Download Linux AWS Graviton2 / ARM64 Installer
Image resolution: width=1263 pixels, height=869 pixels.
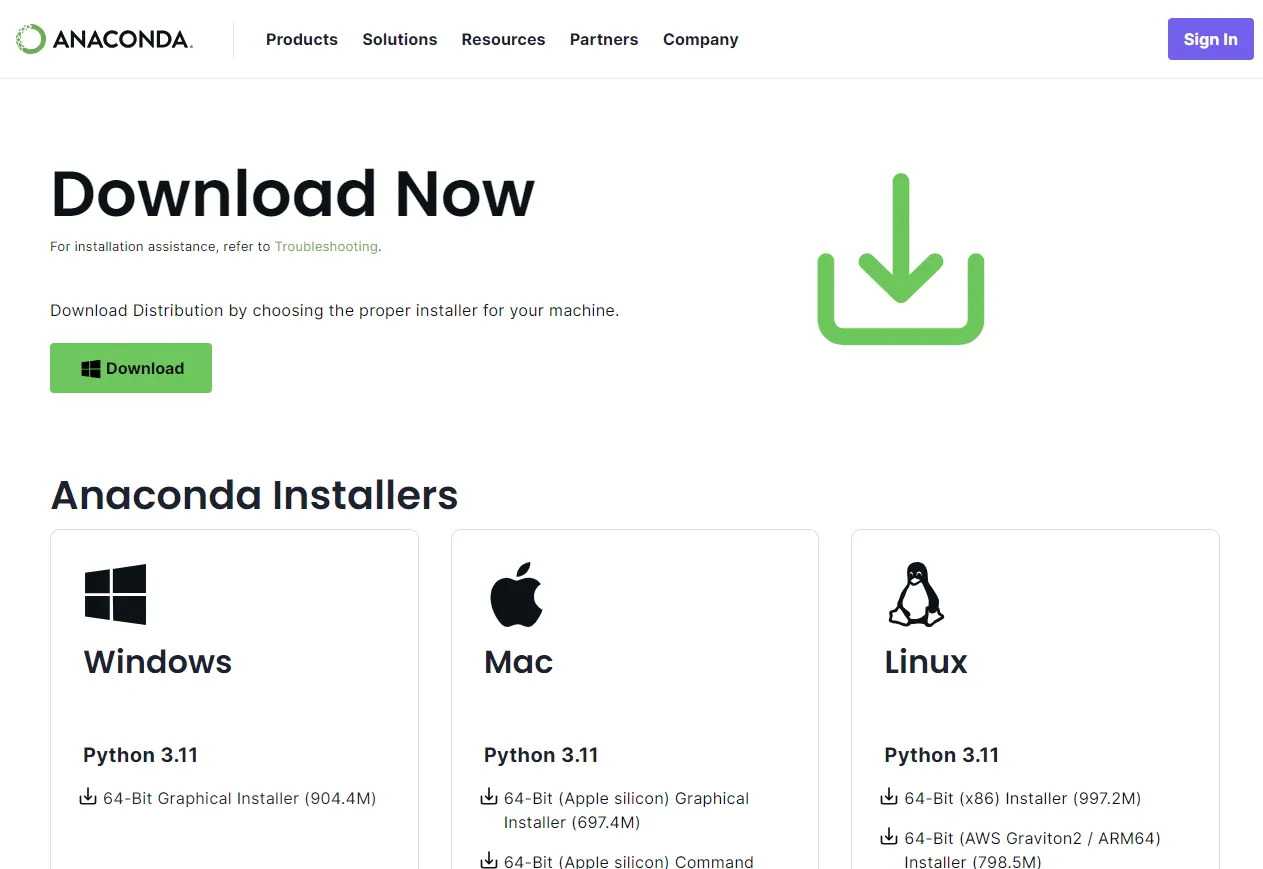pos(1033,849)
